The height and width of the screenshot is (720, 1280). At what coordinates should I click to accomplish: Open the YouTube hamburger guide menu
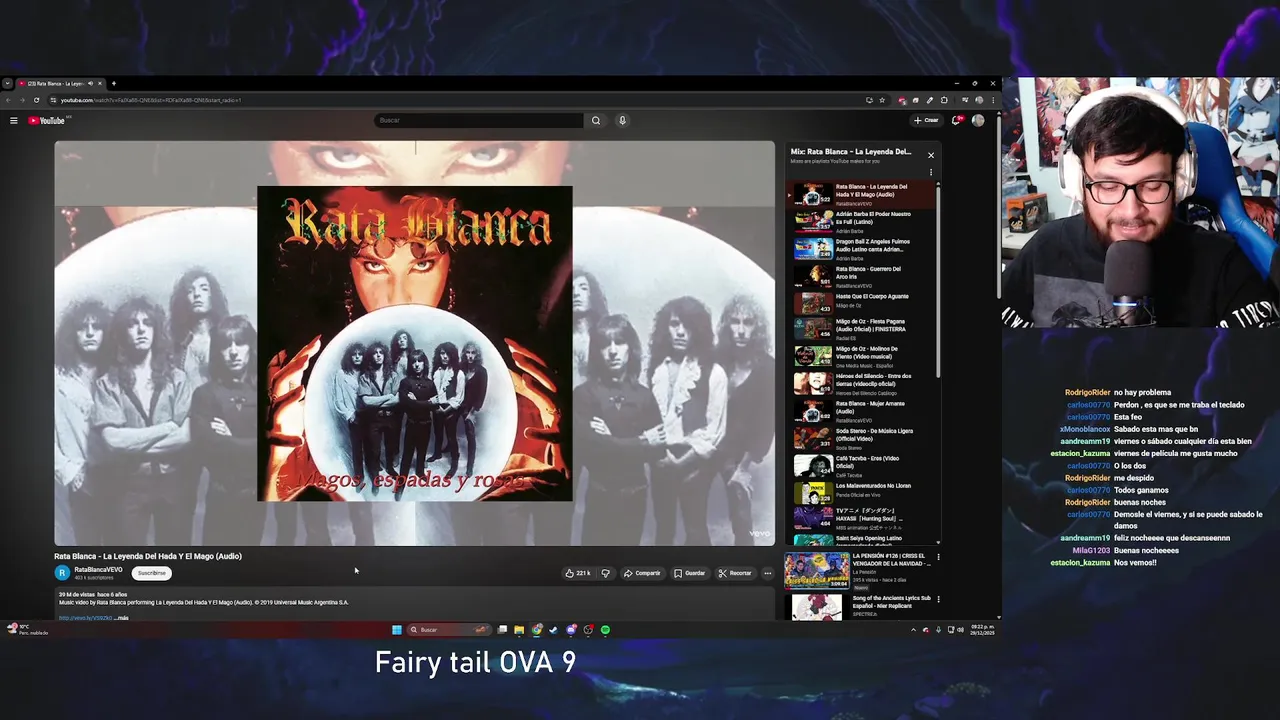coord(14,121)
